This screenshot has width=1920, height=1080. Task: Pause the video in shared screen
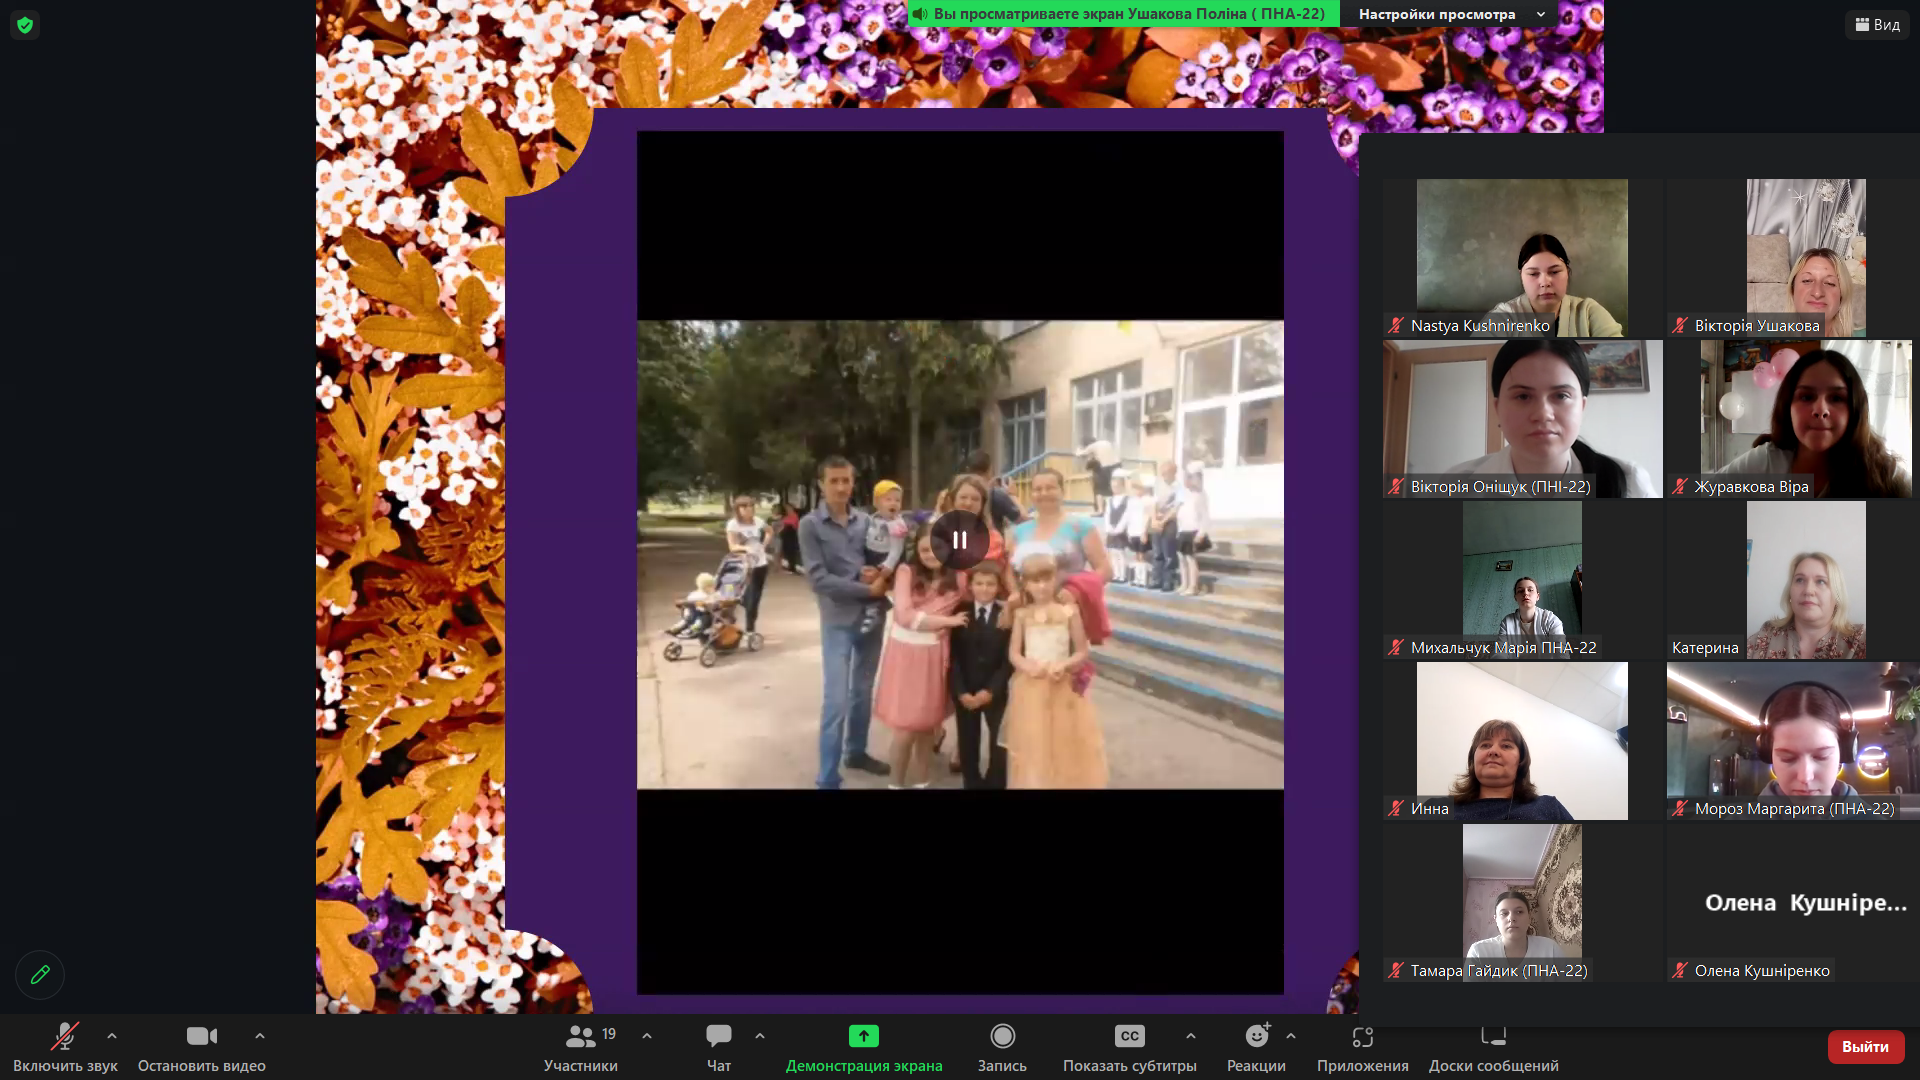tap(959, 540)
